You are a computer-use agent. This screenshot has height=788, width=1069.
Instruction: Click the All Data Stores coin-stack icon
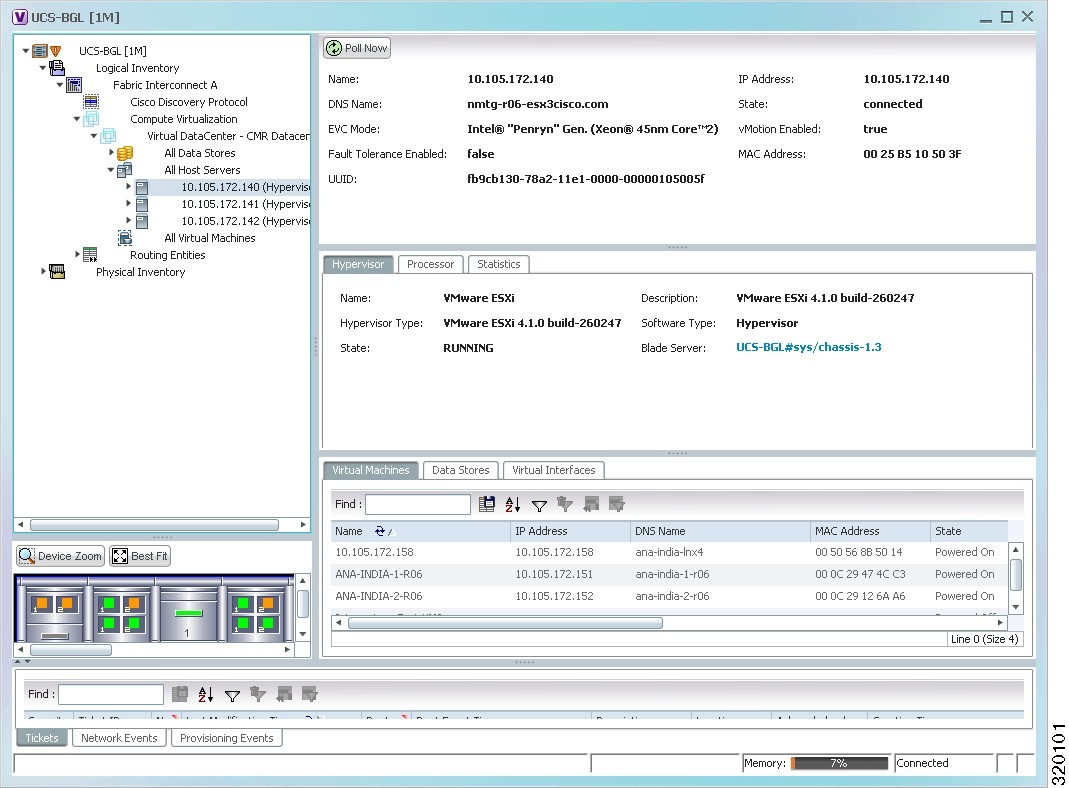[125, 153]
